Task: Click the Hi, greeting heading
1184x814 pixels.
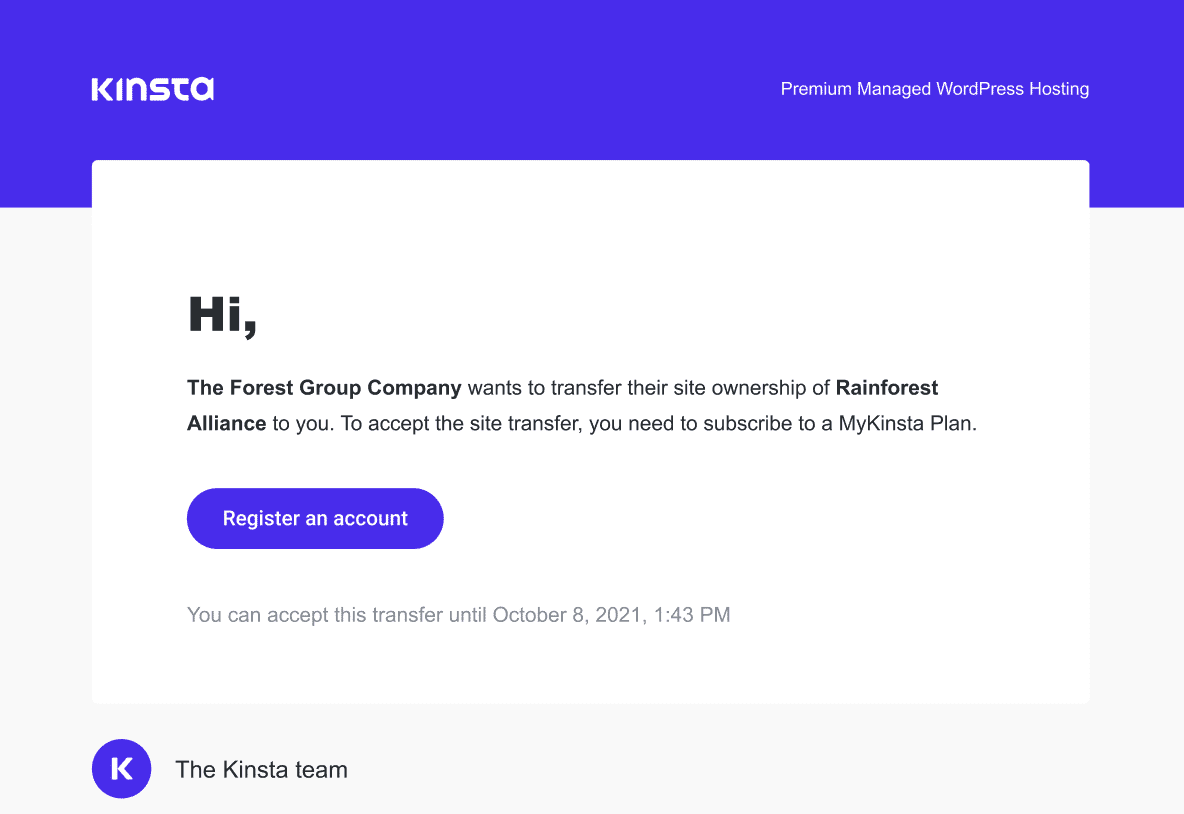Action: point(222,313)
